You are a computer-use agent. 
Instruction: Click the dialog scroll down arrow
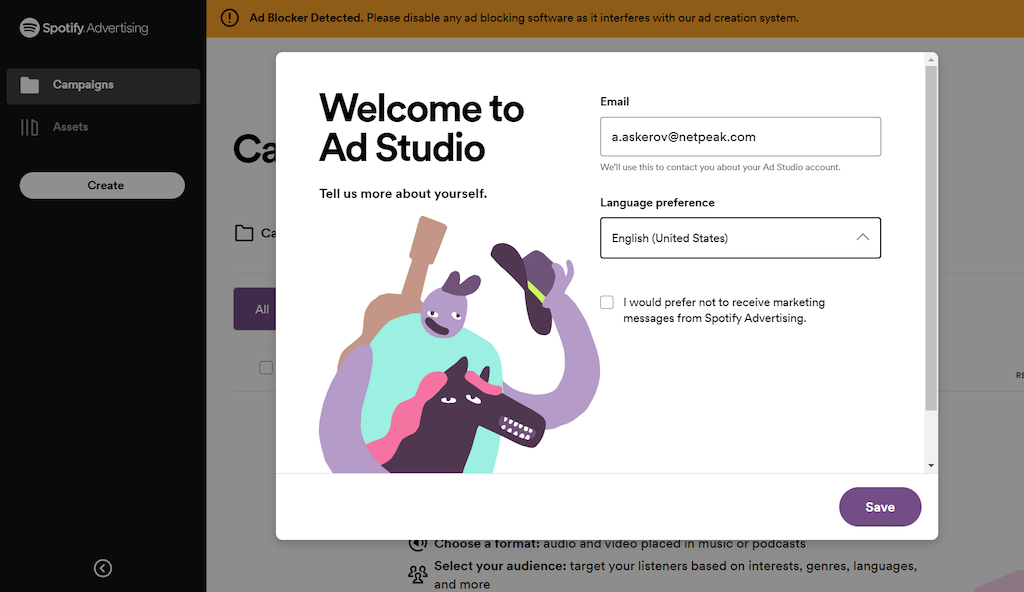pos(931,466)
